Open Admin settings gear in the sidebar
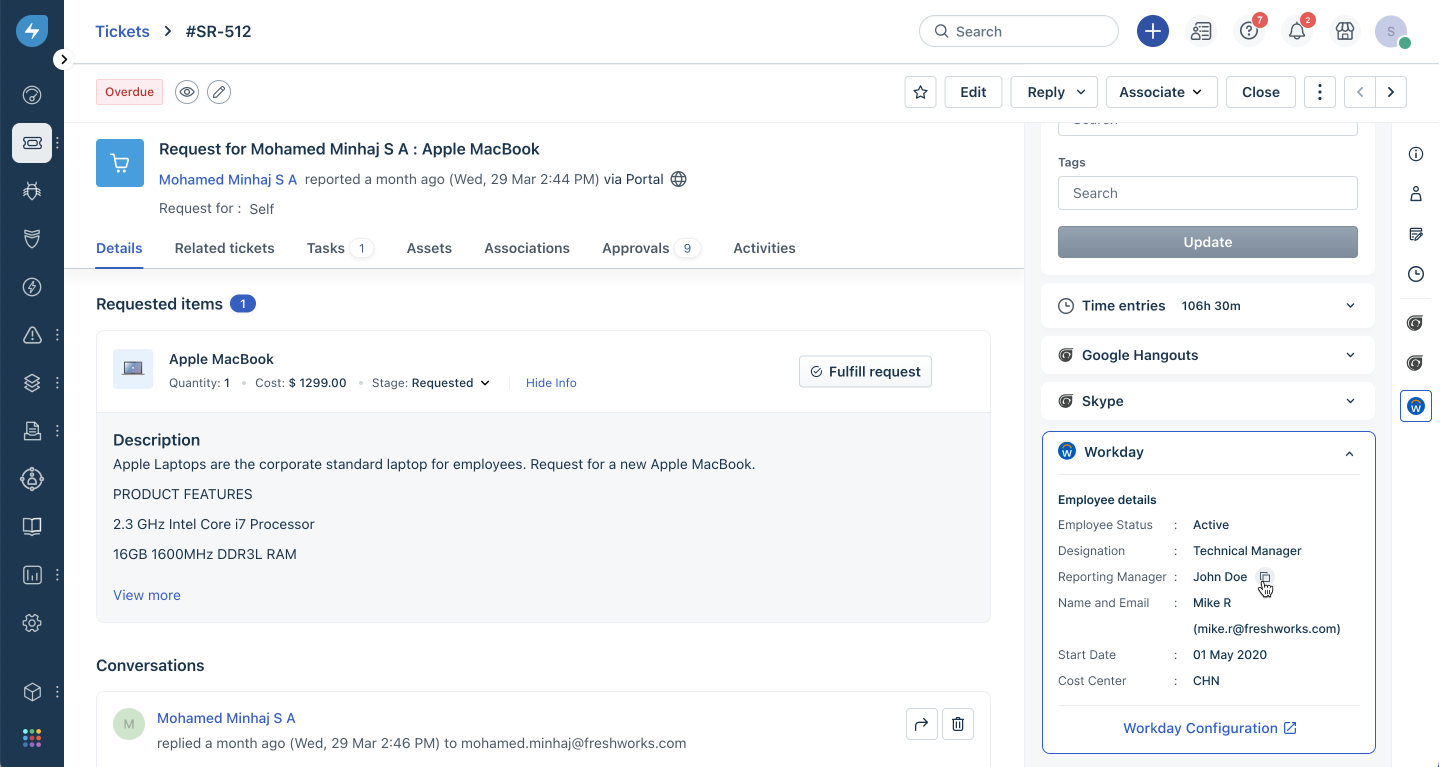This screenshot has width=1440, height=767. tap(32, 623)
